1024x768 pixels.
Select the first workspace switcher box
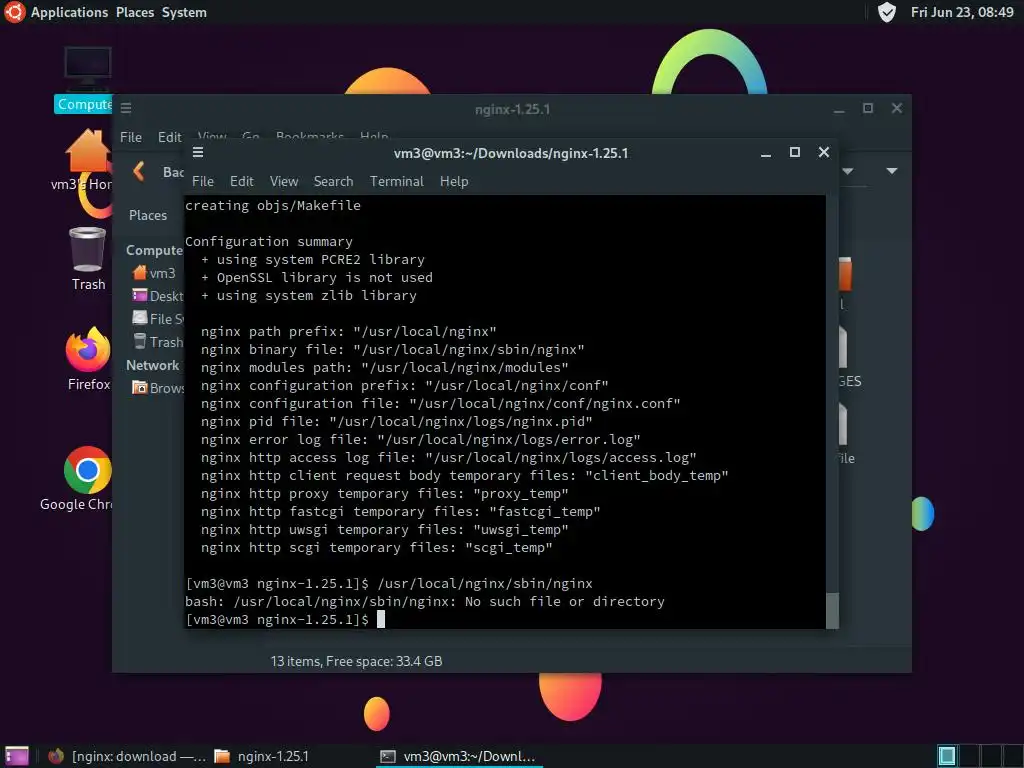947,756
